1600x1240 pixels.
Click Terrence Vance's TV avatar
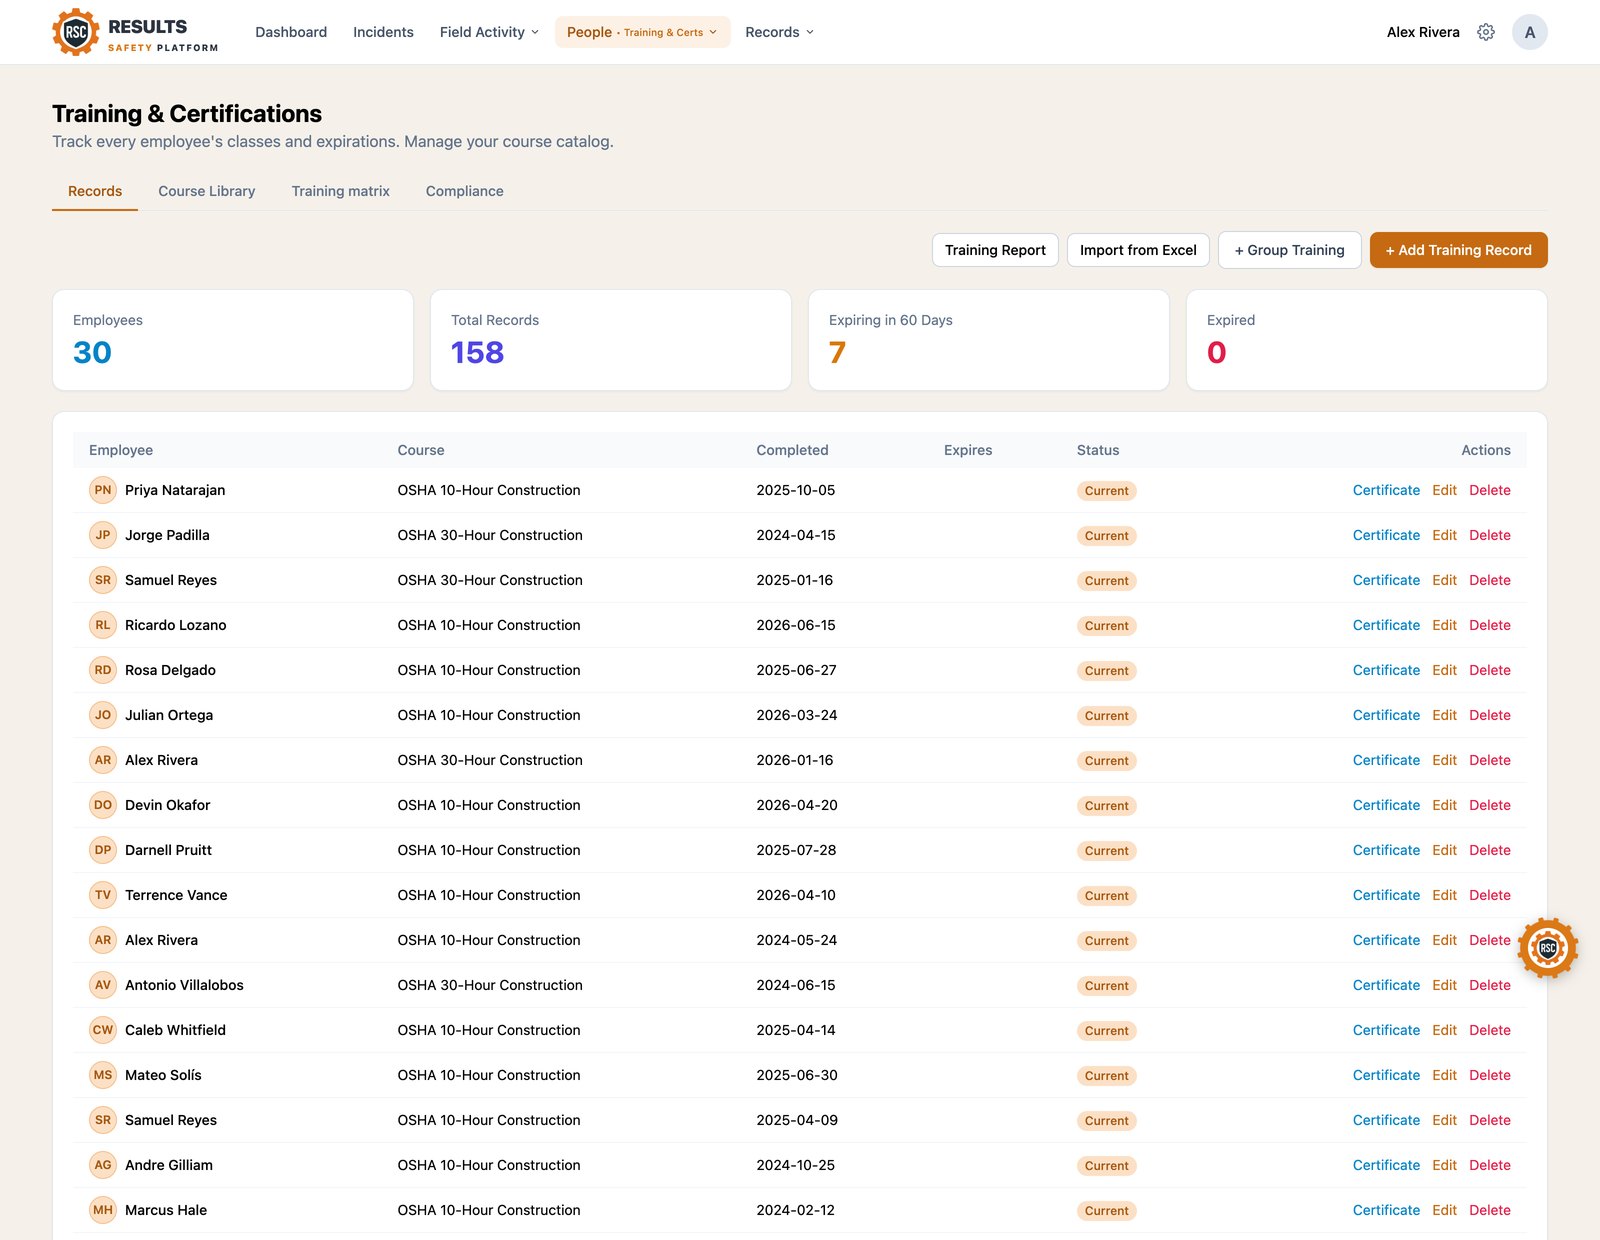tap(103, 895)
